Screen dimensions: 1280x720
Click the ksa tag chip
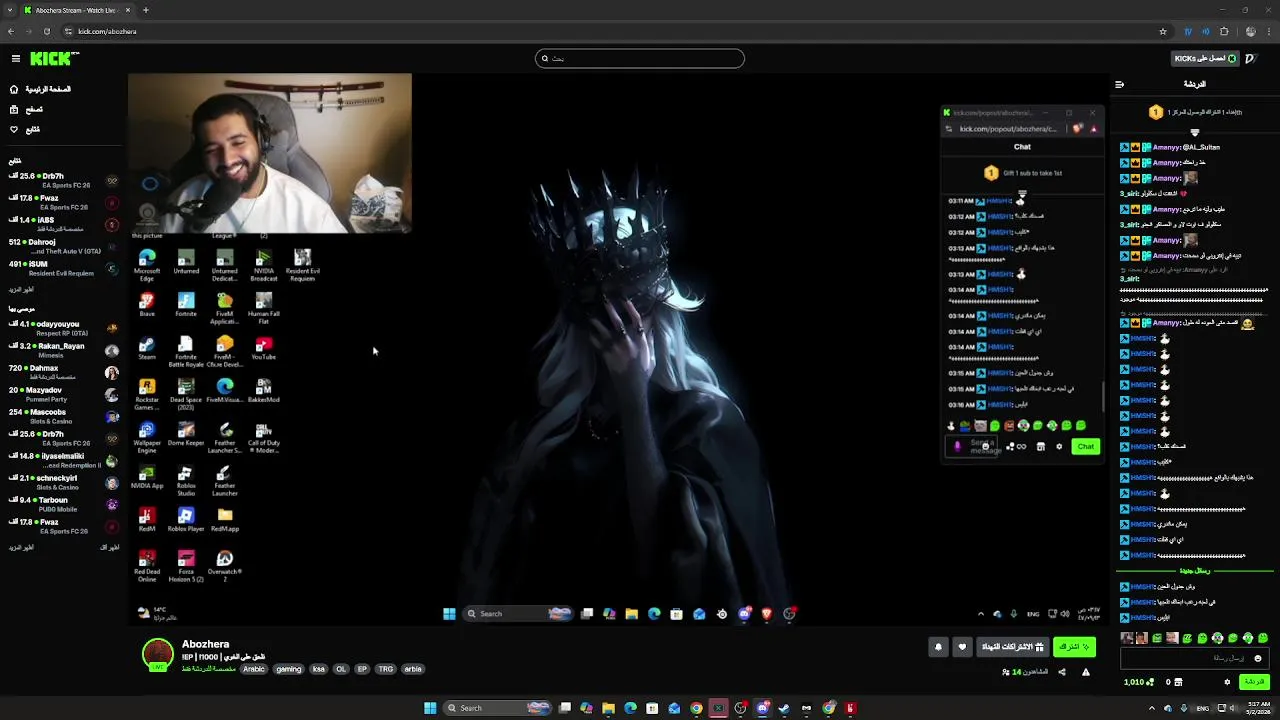pos(319,669)
